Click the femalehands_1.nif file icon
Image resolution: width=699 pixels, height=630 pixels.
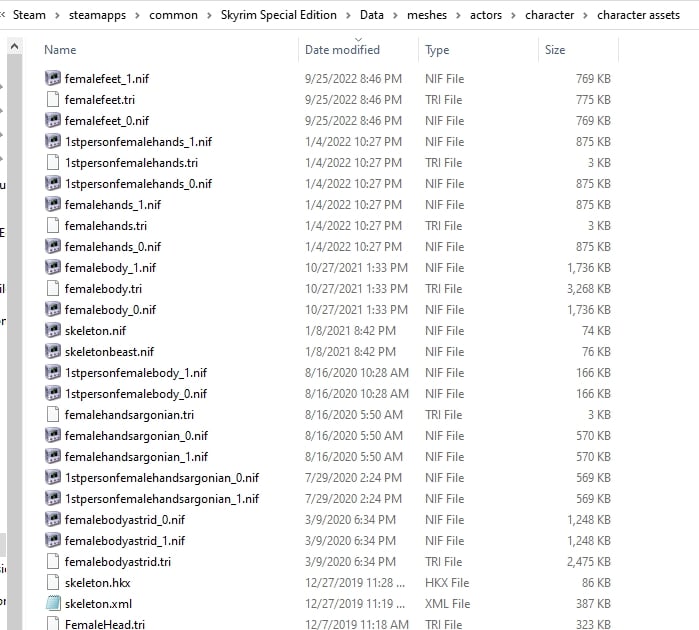53,204
